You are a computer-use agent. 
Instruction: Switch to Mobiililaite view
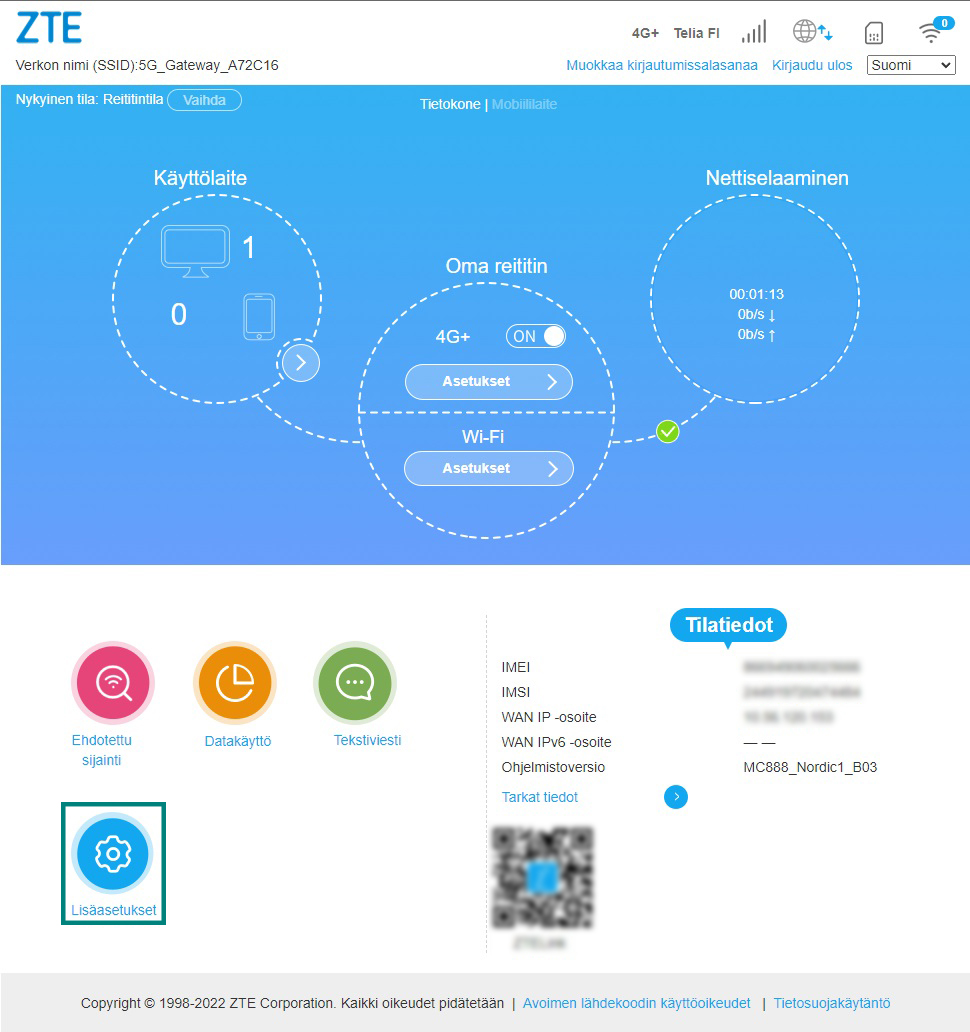point(524,104)
